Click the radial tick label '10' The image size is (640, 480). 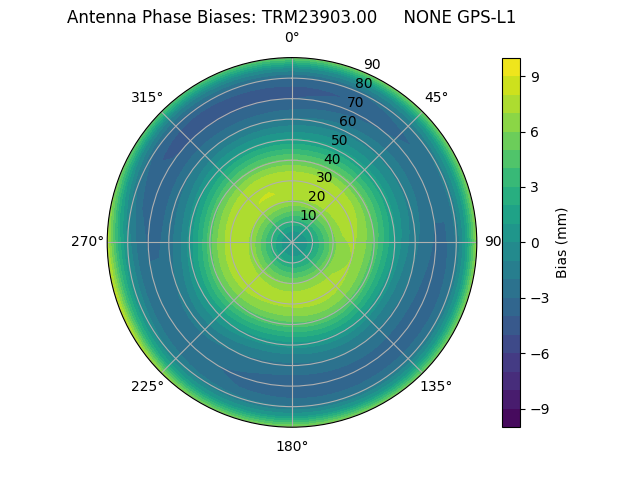point(308,216)
